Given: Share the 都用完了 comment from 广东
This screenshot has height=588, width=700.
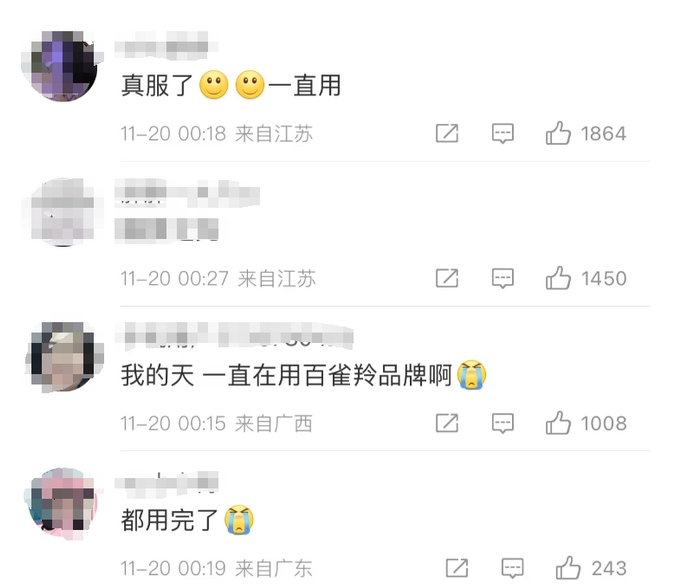Looking at the screenshot, I should tap(457, 568).
